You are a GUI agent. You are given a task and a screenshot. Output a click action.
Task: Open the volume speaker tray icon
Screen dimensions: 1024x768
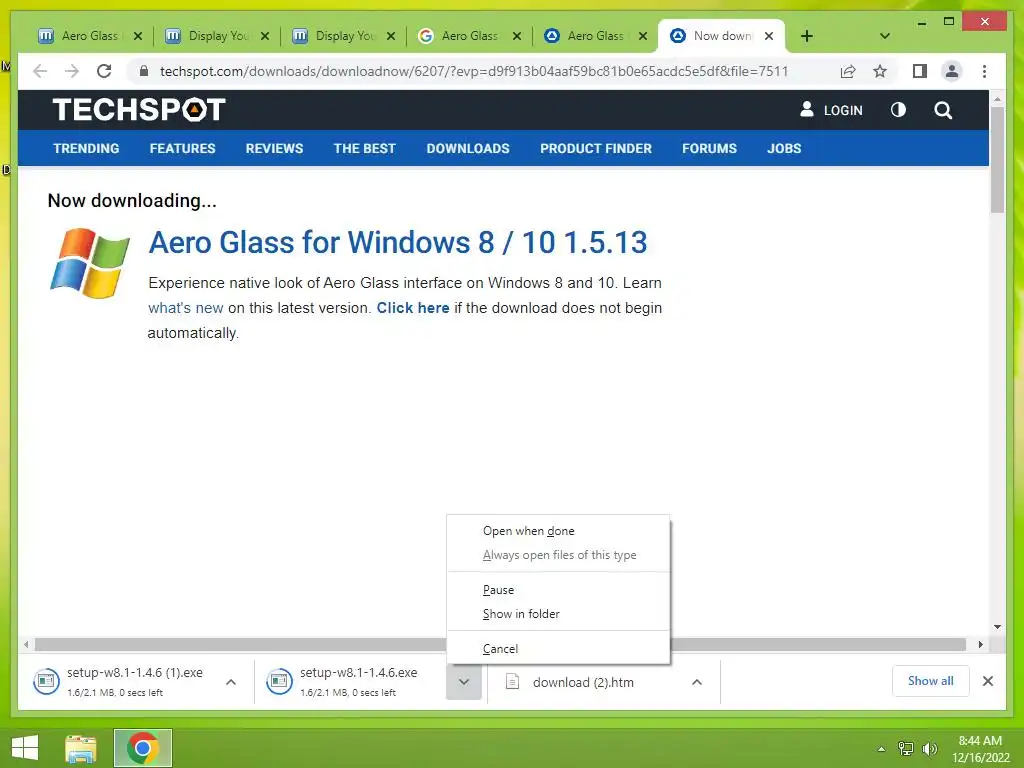930,749
